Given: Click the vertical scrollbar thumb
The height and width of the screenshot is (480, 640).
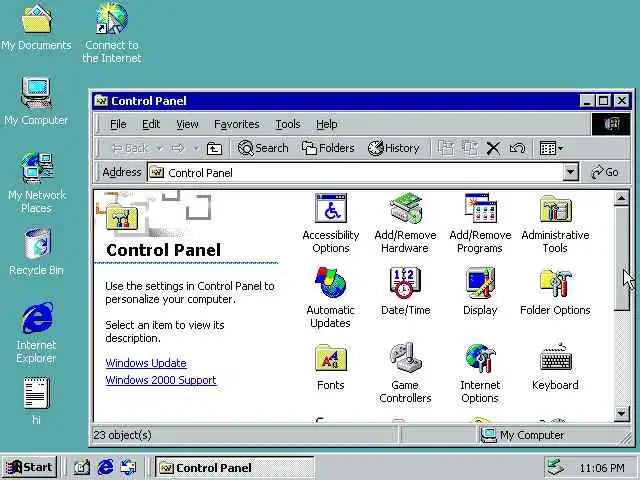Looking at the screenshot, I should click(x=621, y=259).
